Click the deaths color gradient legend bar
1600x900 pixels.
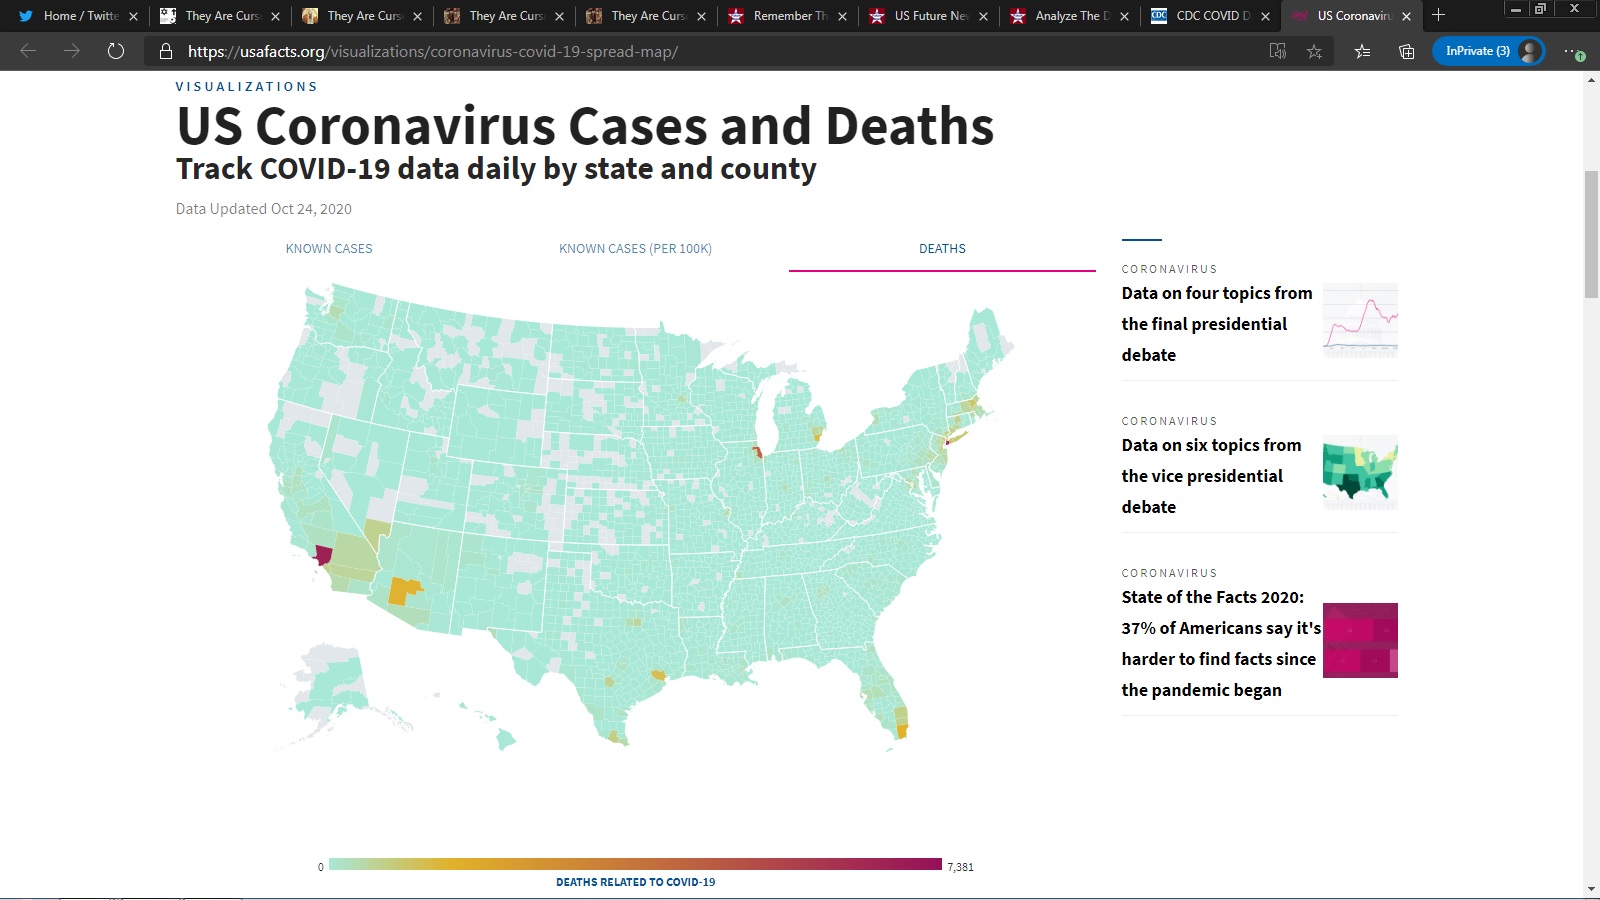[x=635, y=864]
